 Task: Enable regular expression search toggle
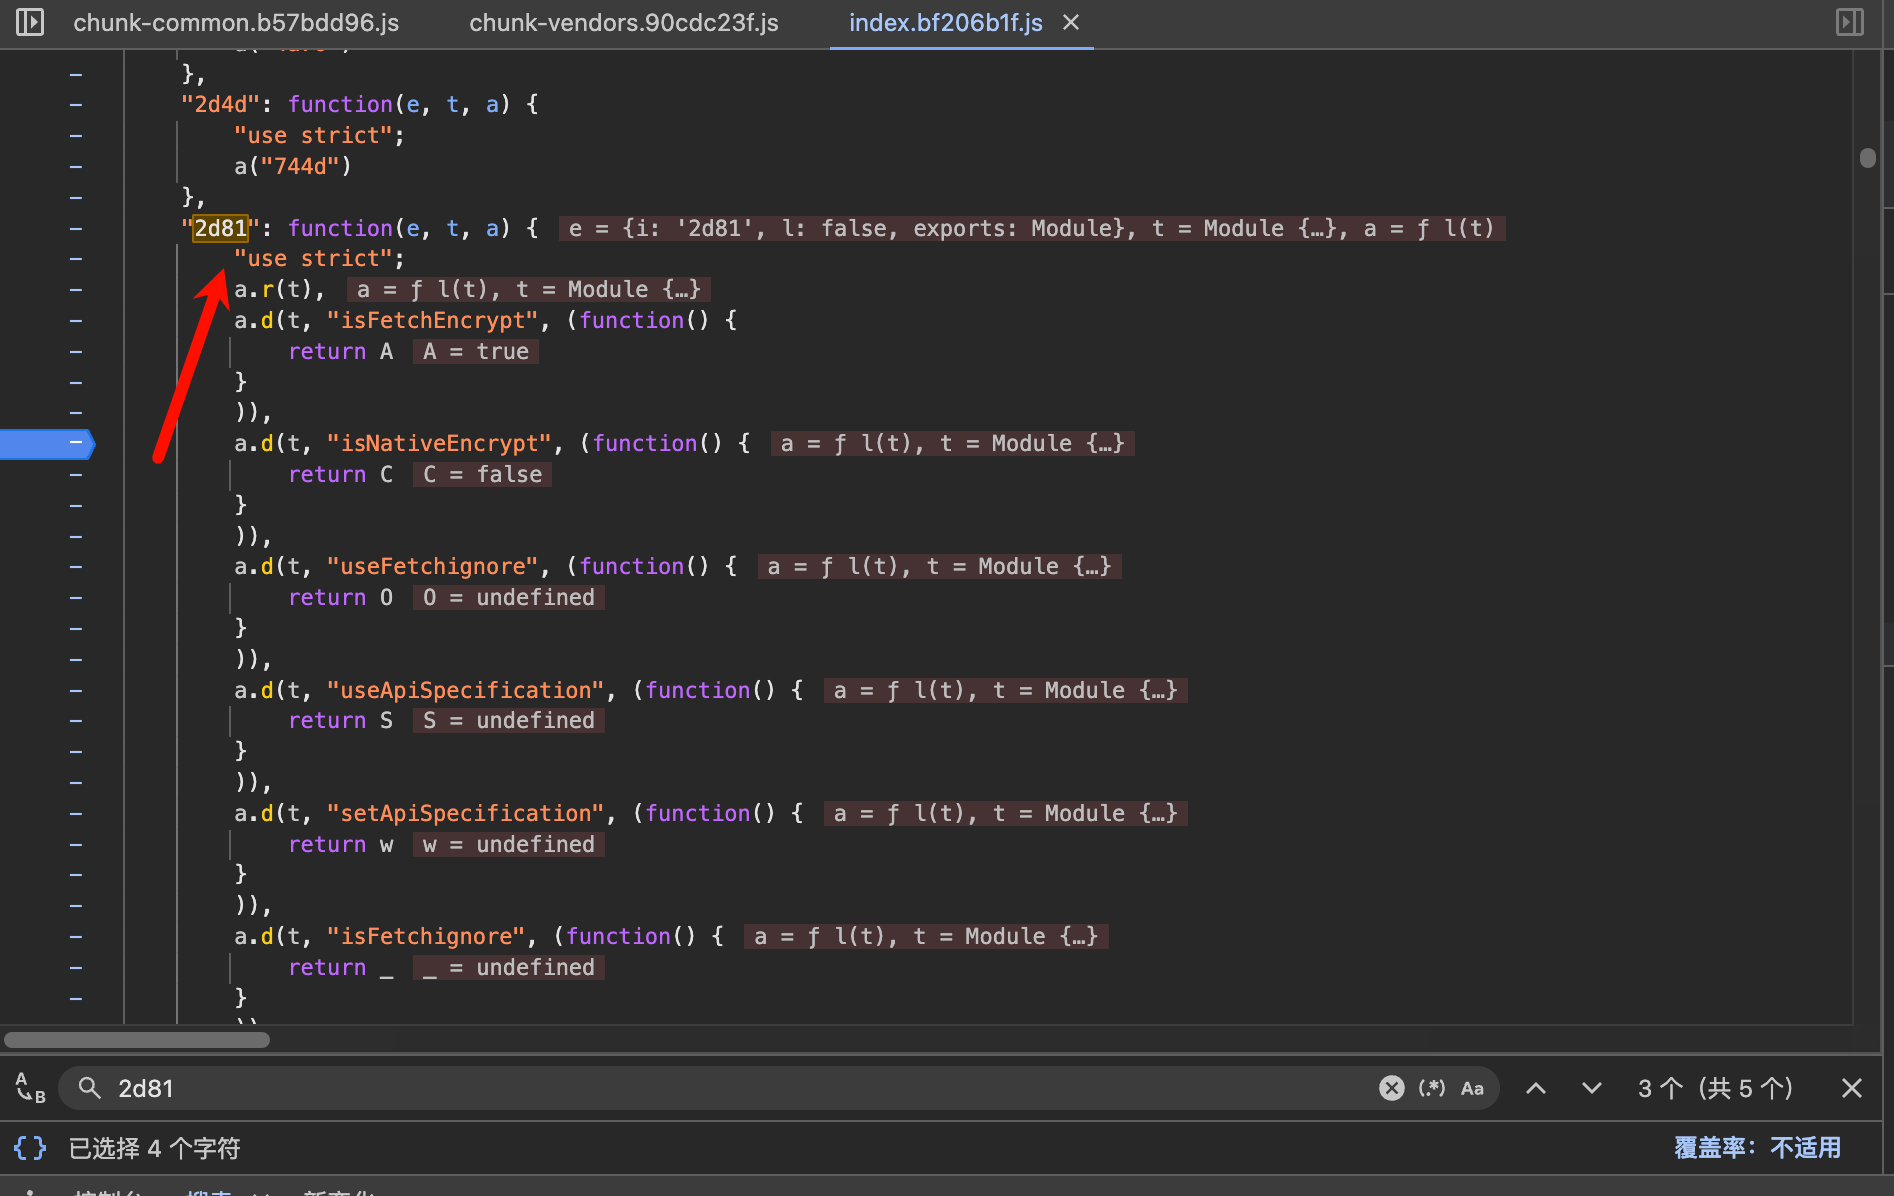pyautogui.click(x=1432, y=1088)
